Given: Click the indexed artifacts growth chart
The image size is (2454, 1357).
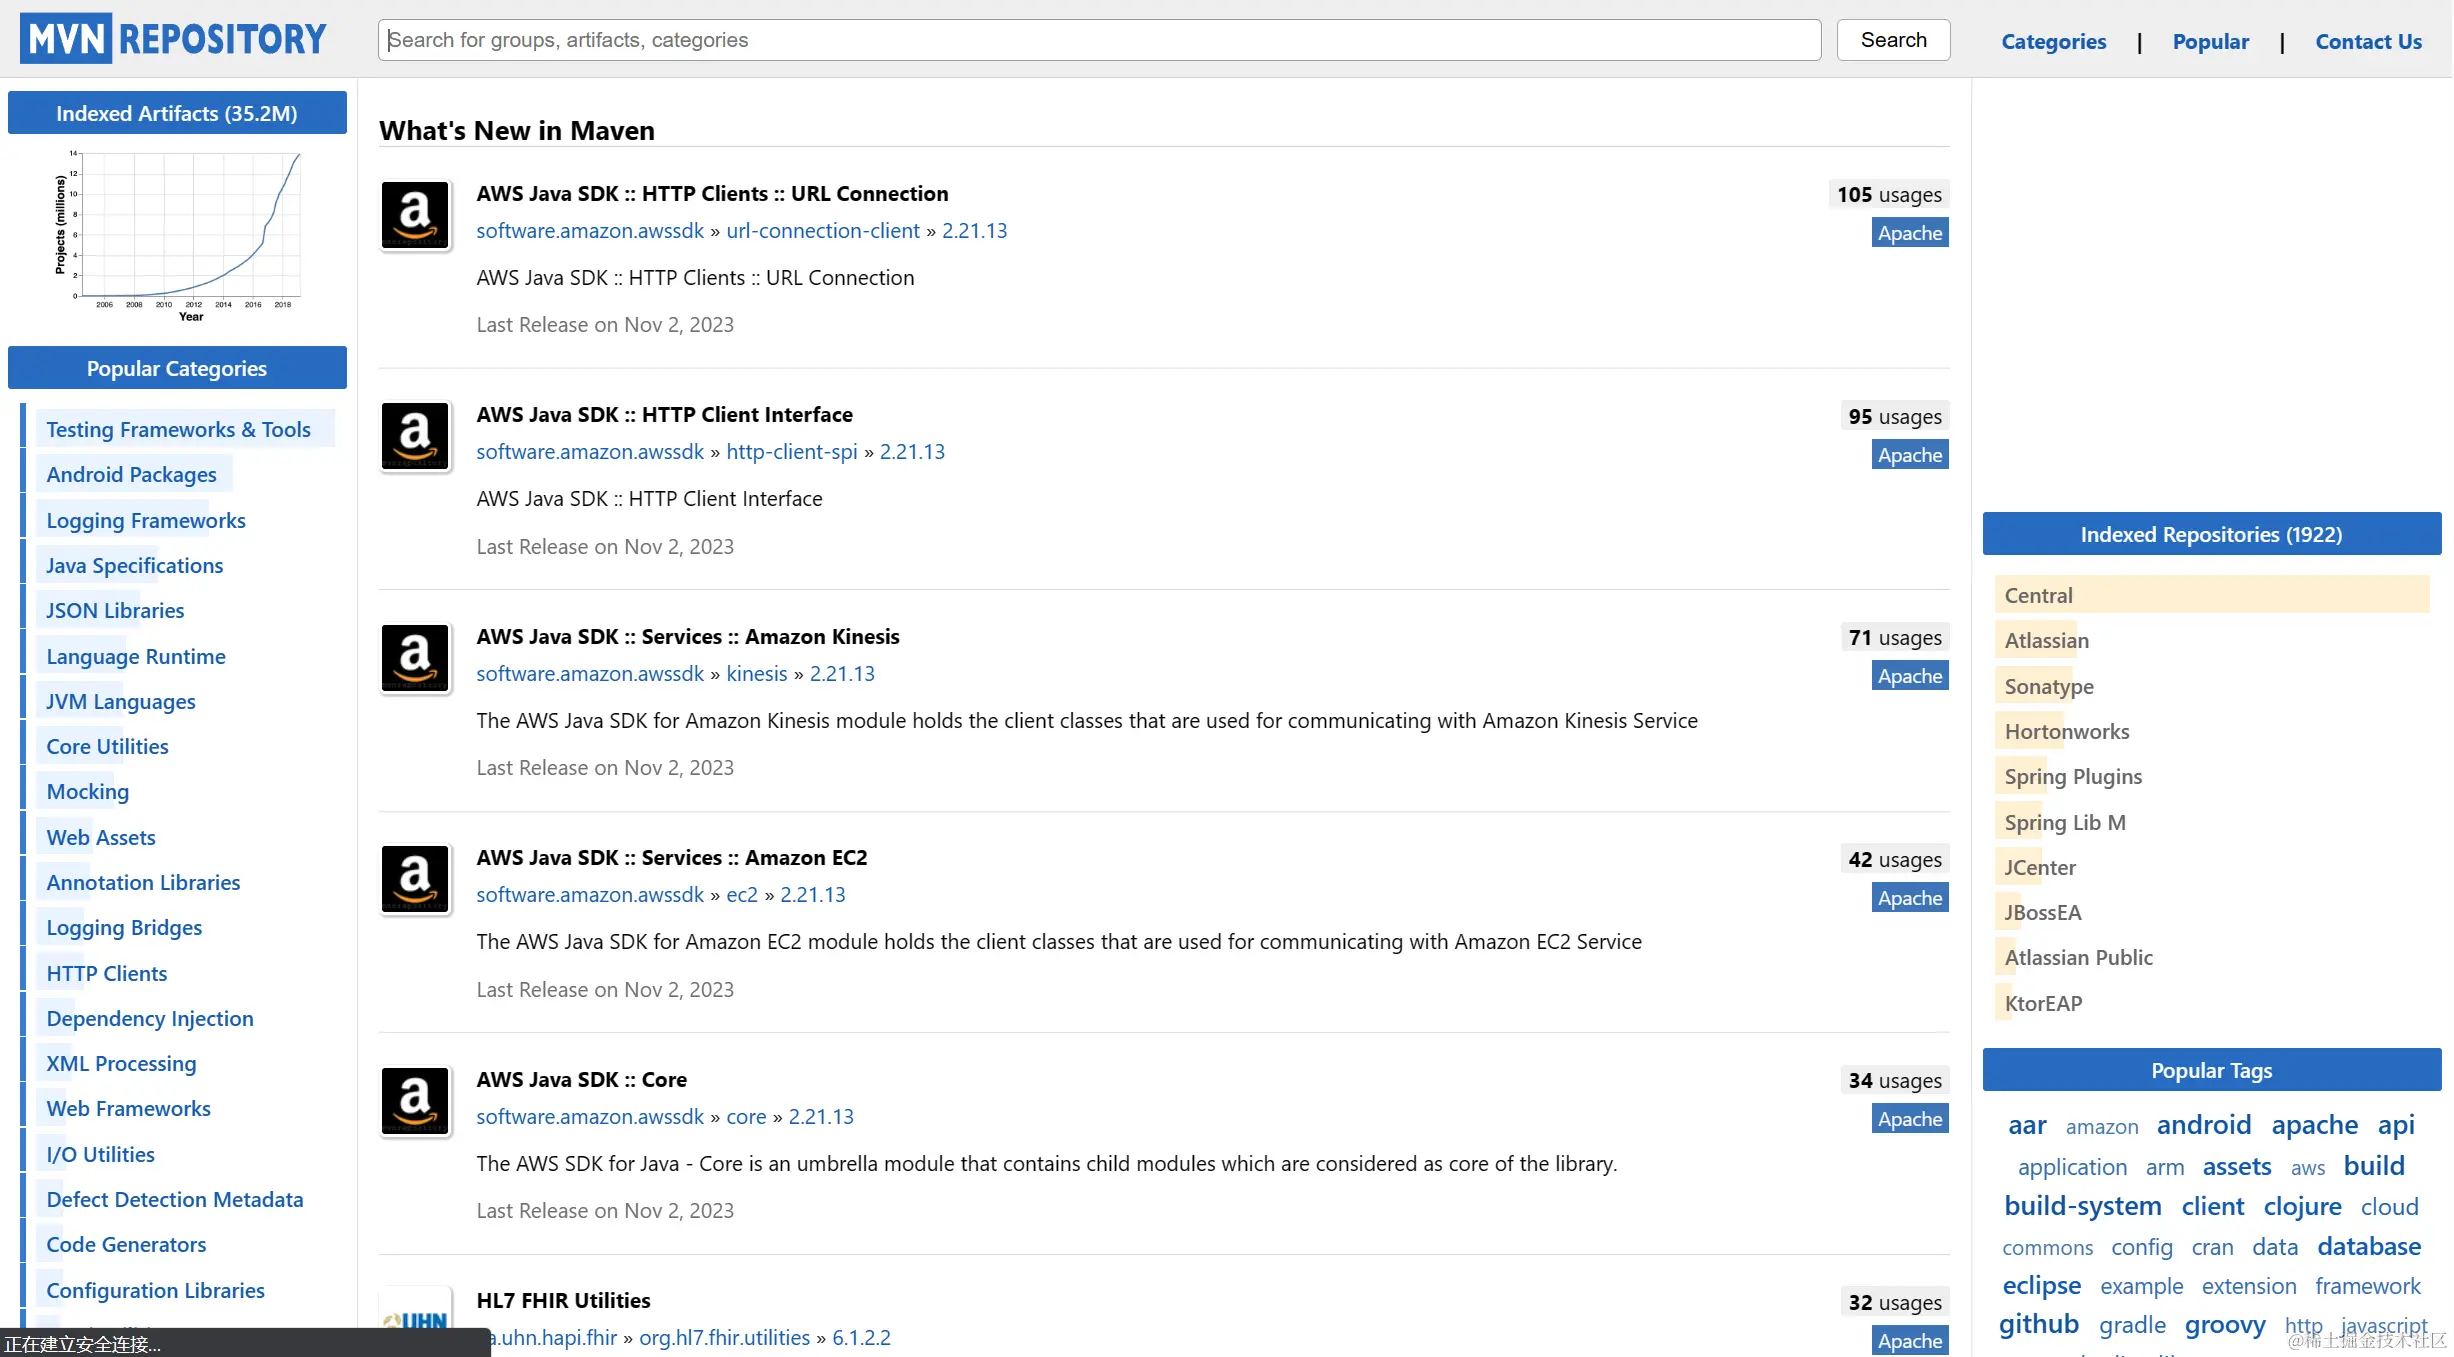Looking at the screenshot, I should 178,236.
